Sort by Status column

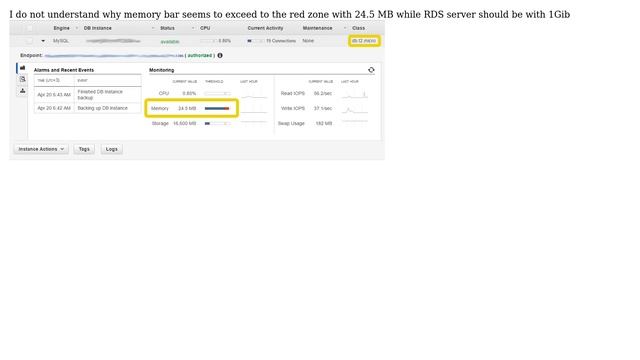(167, 28)
